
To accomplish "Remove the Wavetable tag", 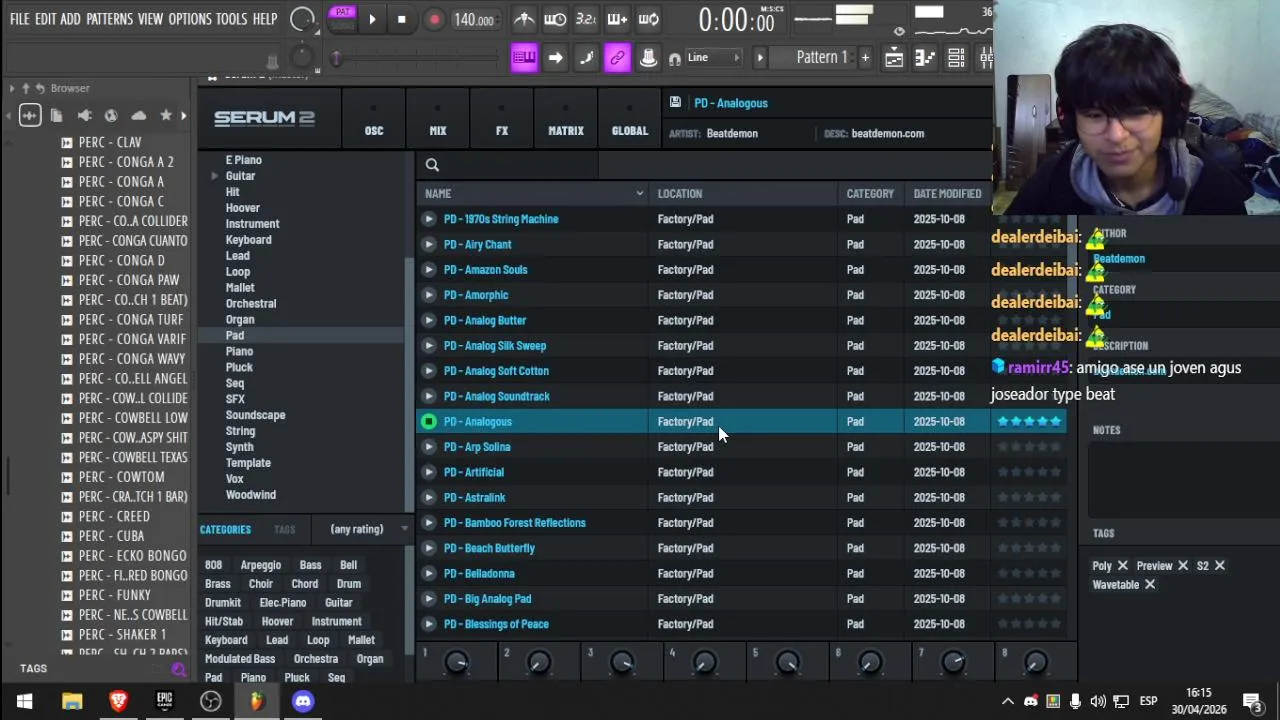I will coord(1150,585).
